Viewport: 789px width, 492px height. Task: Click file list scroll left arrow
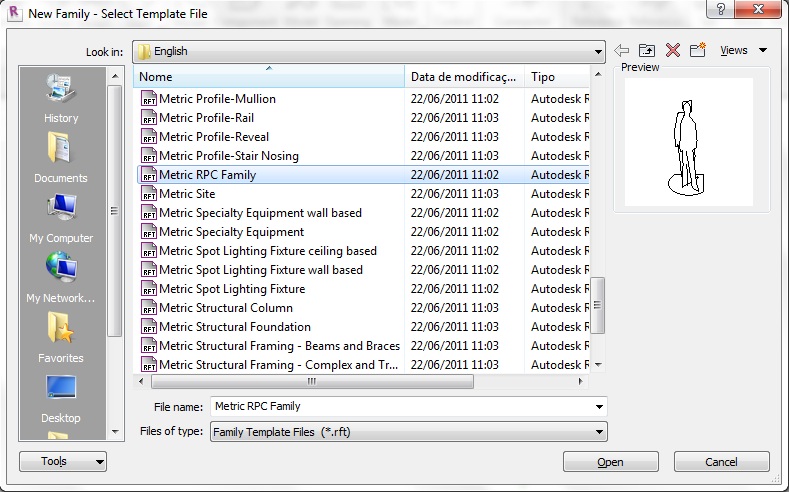point(141,381)
